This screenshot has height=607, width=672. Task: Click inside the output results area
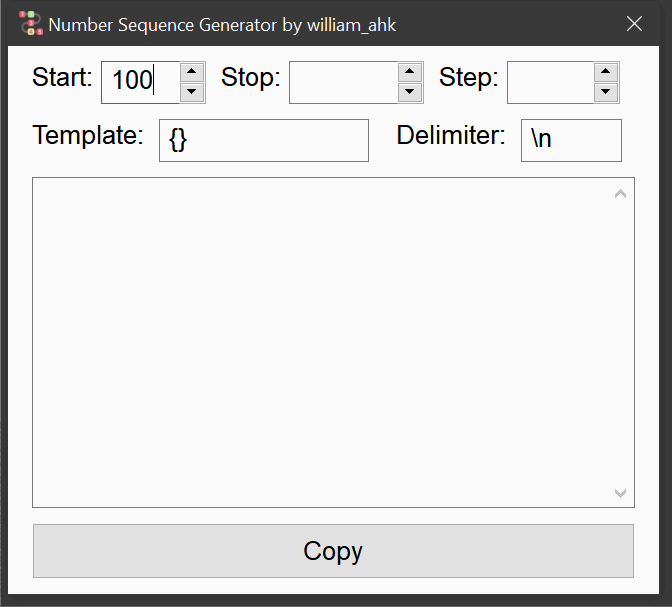tap(321, 342)
